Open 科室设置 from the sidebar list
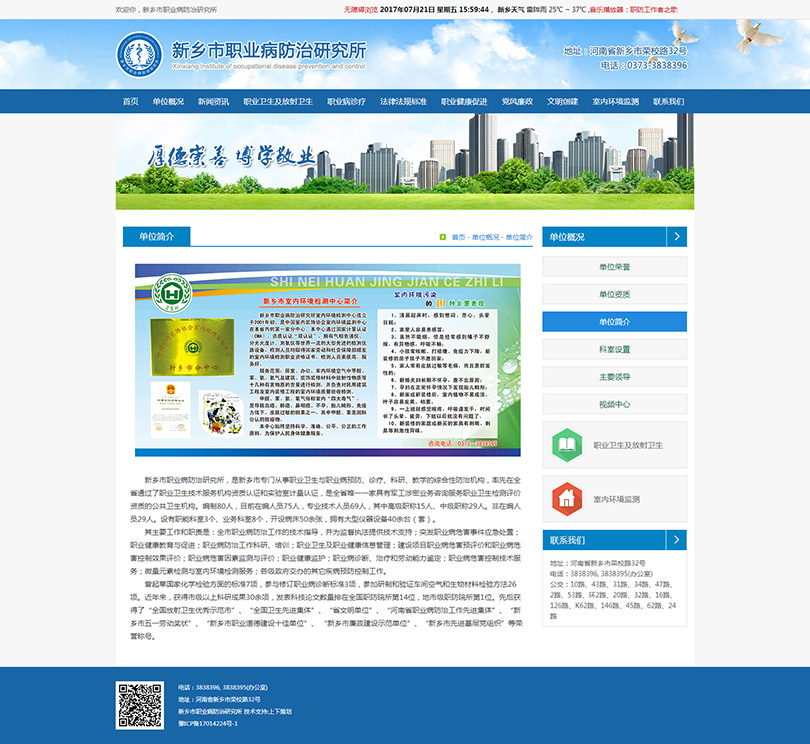Image resolution: width=810 pixels, height=744 pixels. pyautogui.click(x=614, y=349)
